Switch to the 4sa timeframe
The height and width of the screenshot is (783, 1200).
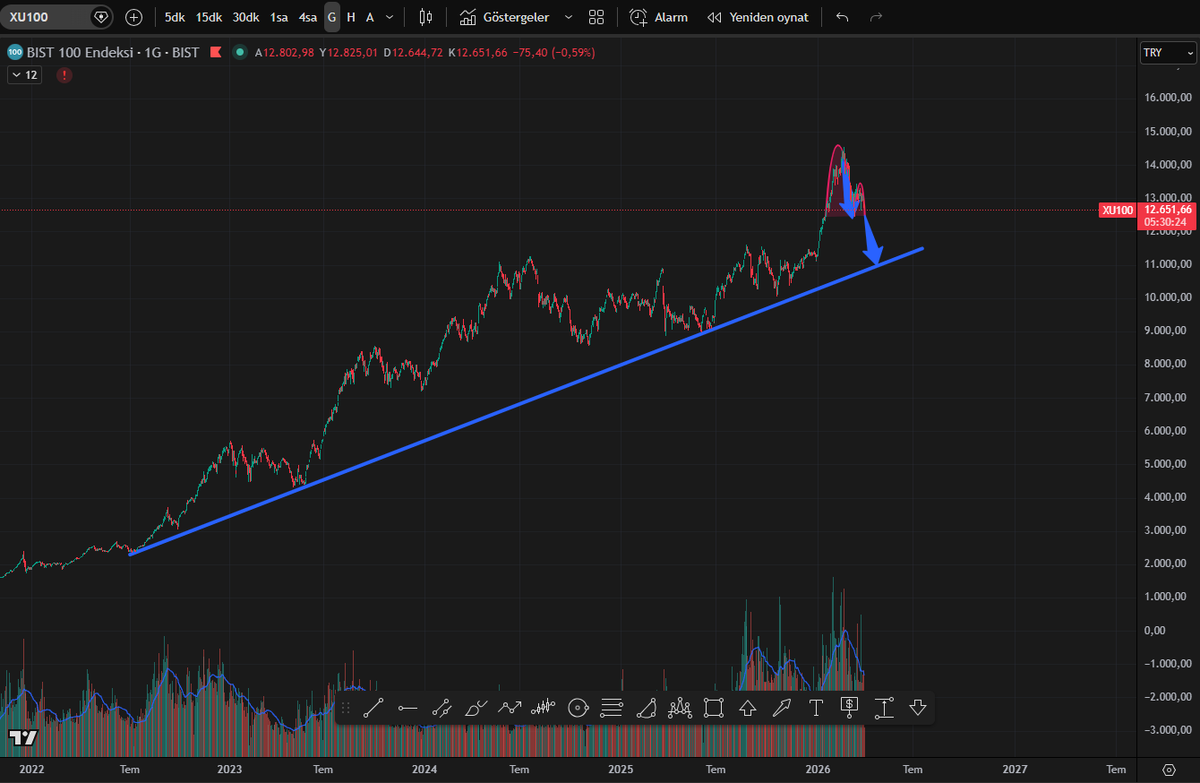tap(308, 17)
